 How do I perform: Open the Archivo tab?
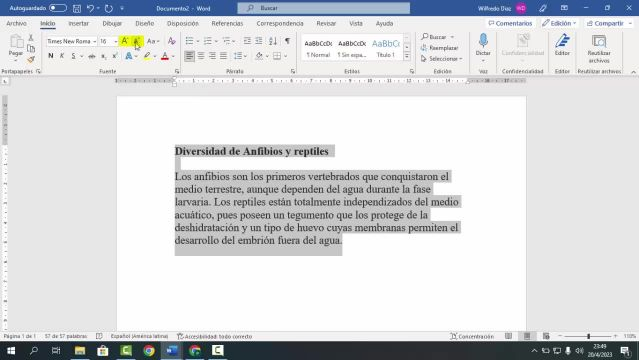[x=16, y=23]
